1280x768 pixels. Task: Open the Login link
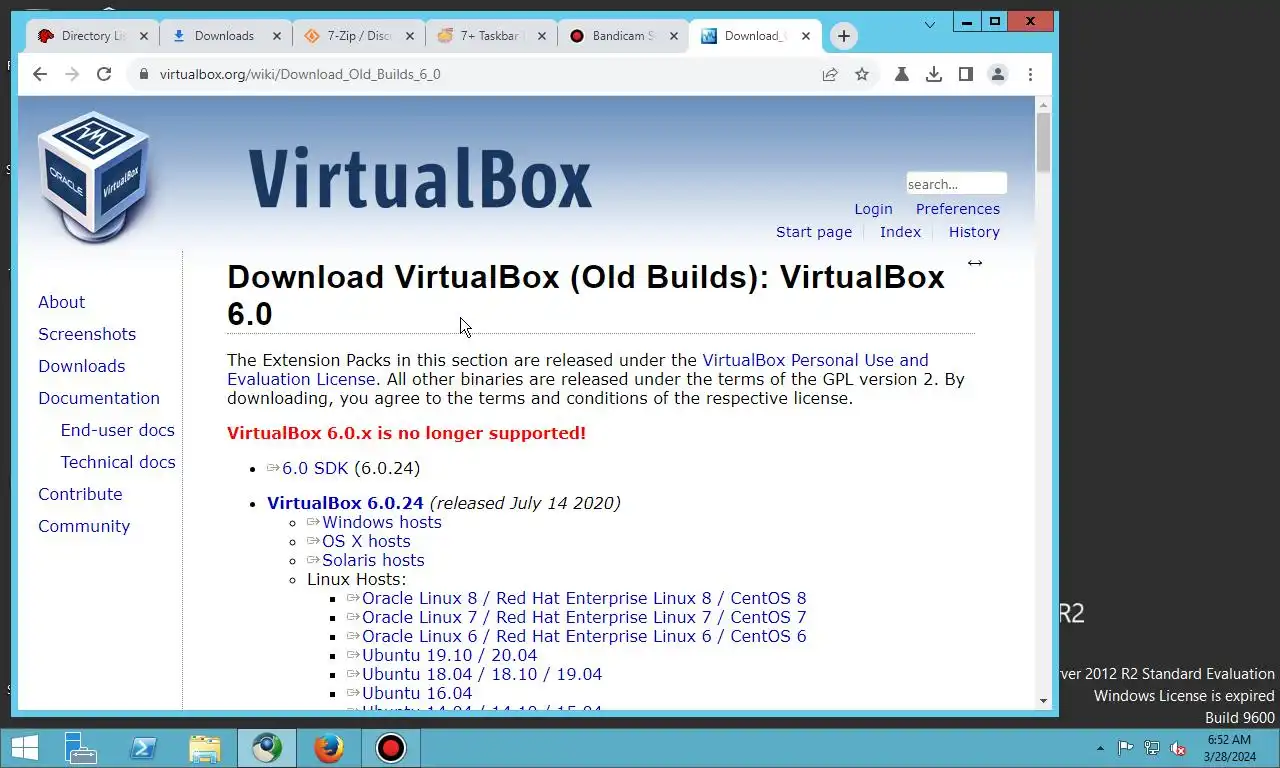tap(873, 209)
